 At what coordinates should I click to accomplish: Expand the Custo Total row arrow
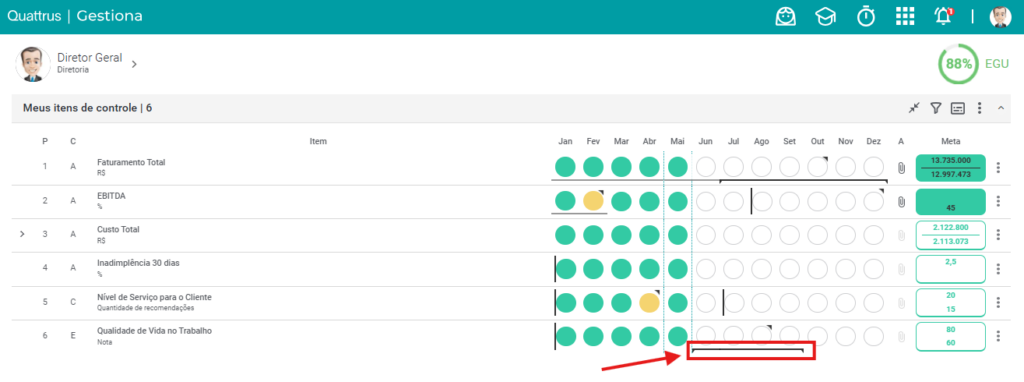22,234
